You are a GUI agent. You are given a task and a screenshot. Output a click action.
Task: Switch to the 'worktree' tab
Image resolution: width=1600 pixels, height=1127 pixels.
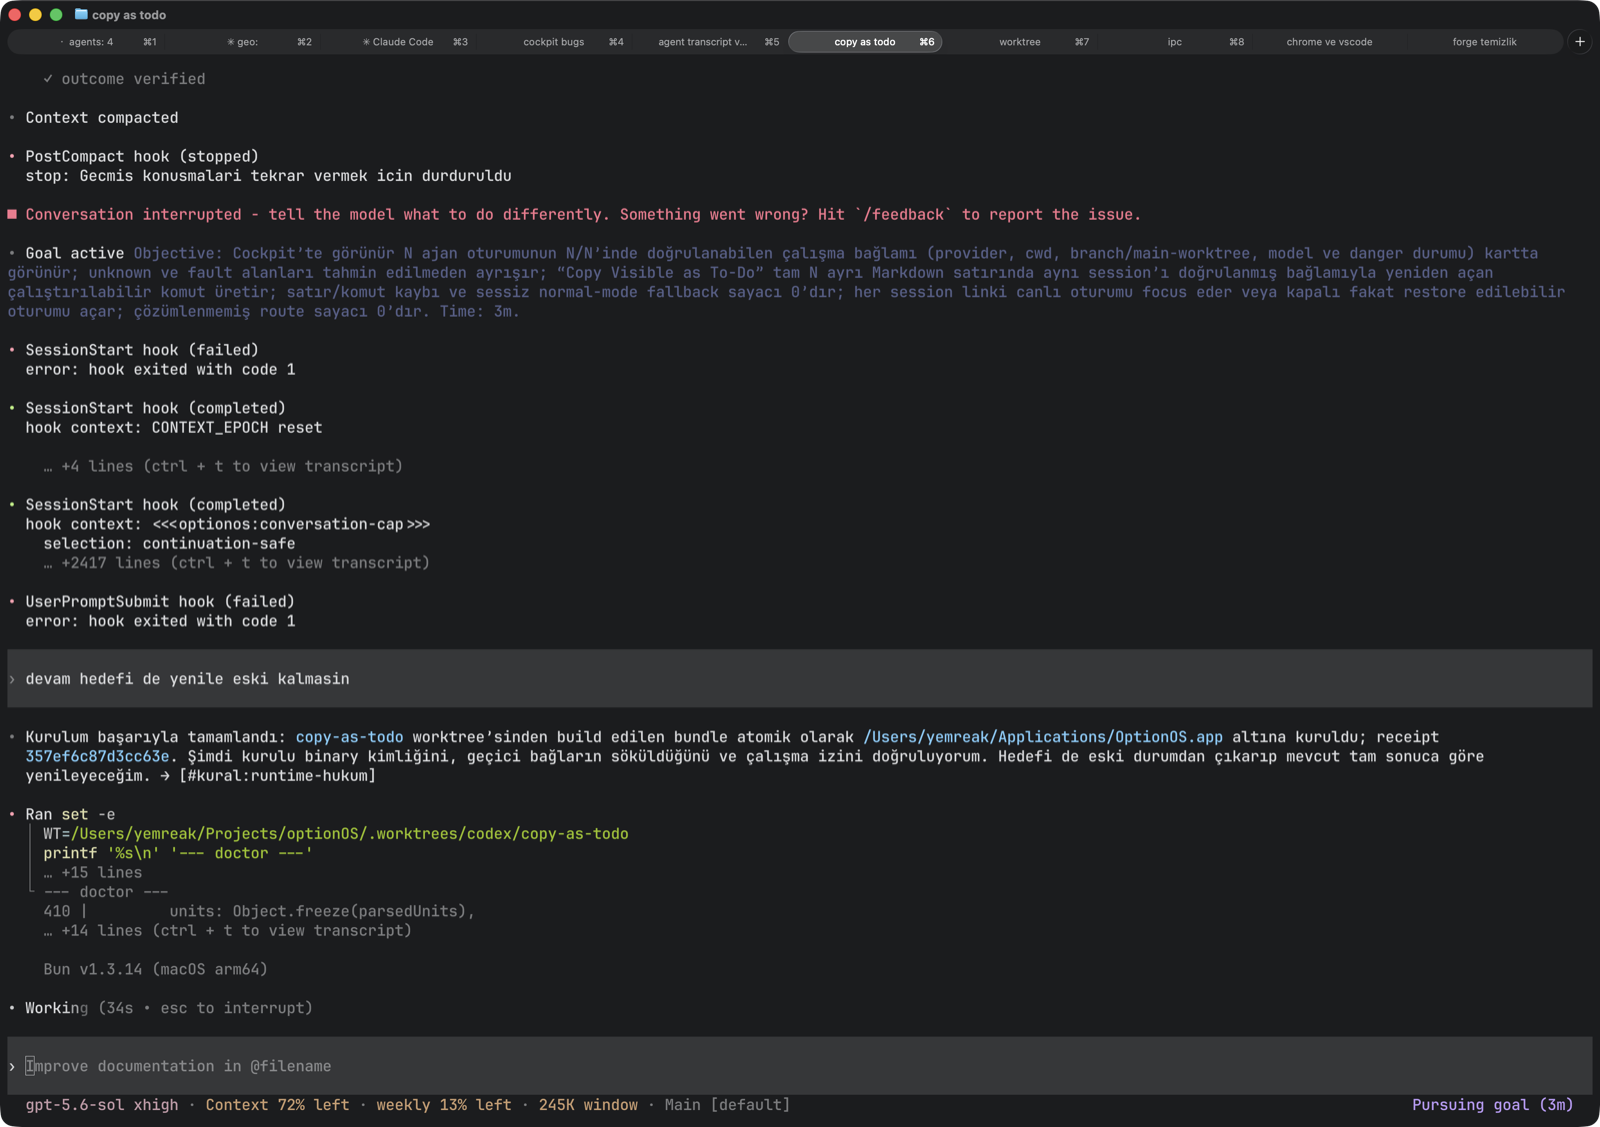point(1020,42)
